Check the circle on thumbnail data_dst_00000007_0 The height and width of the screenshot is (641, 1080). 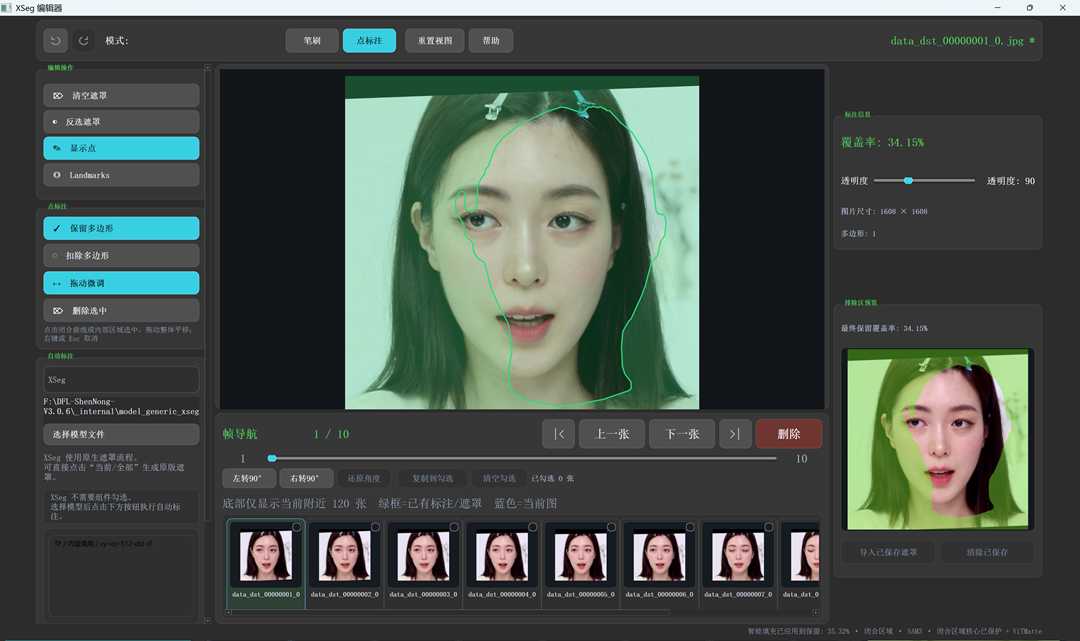769,527
